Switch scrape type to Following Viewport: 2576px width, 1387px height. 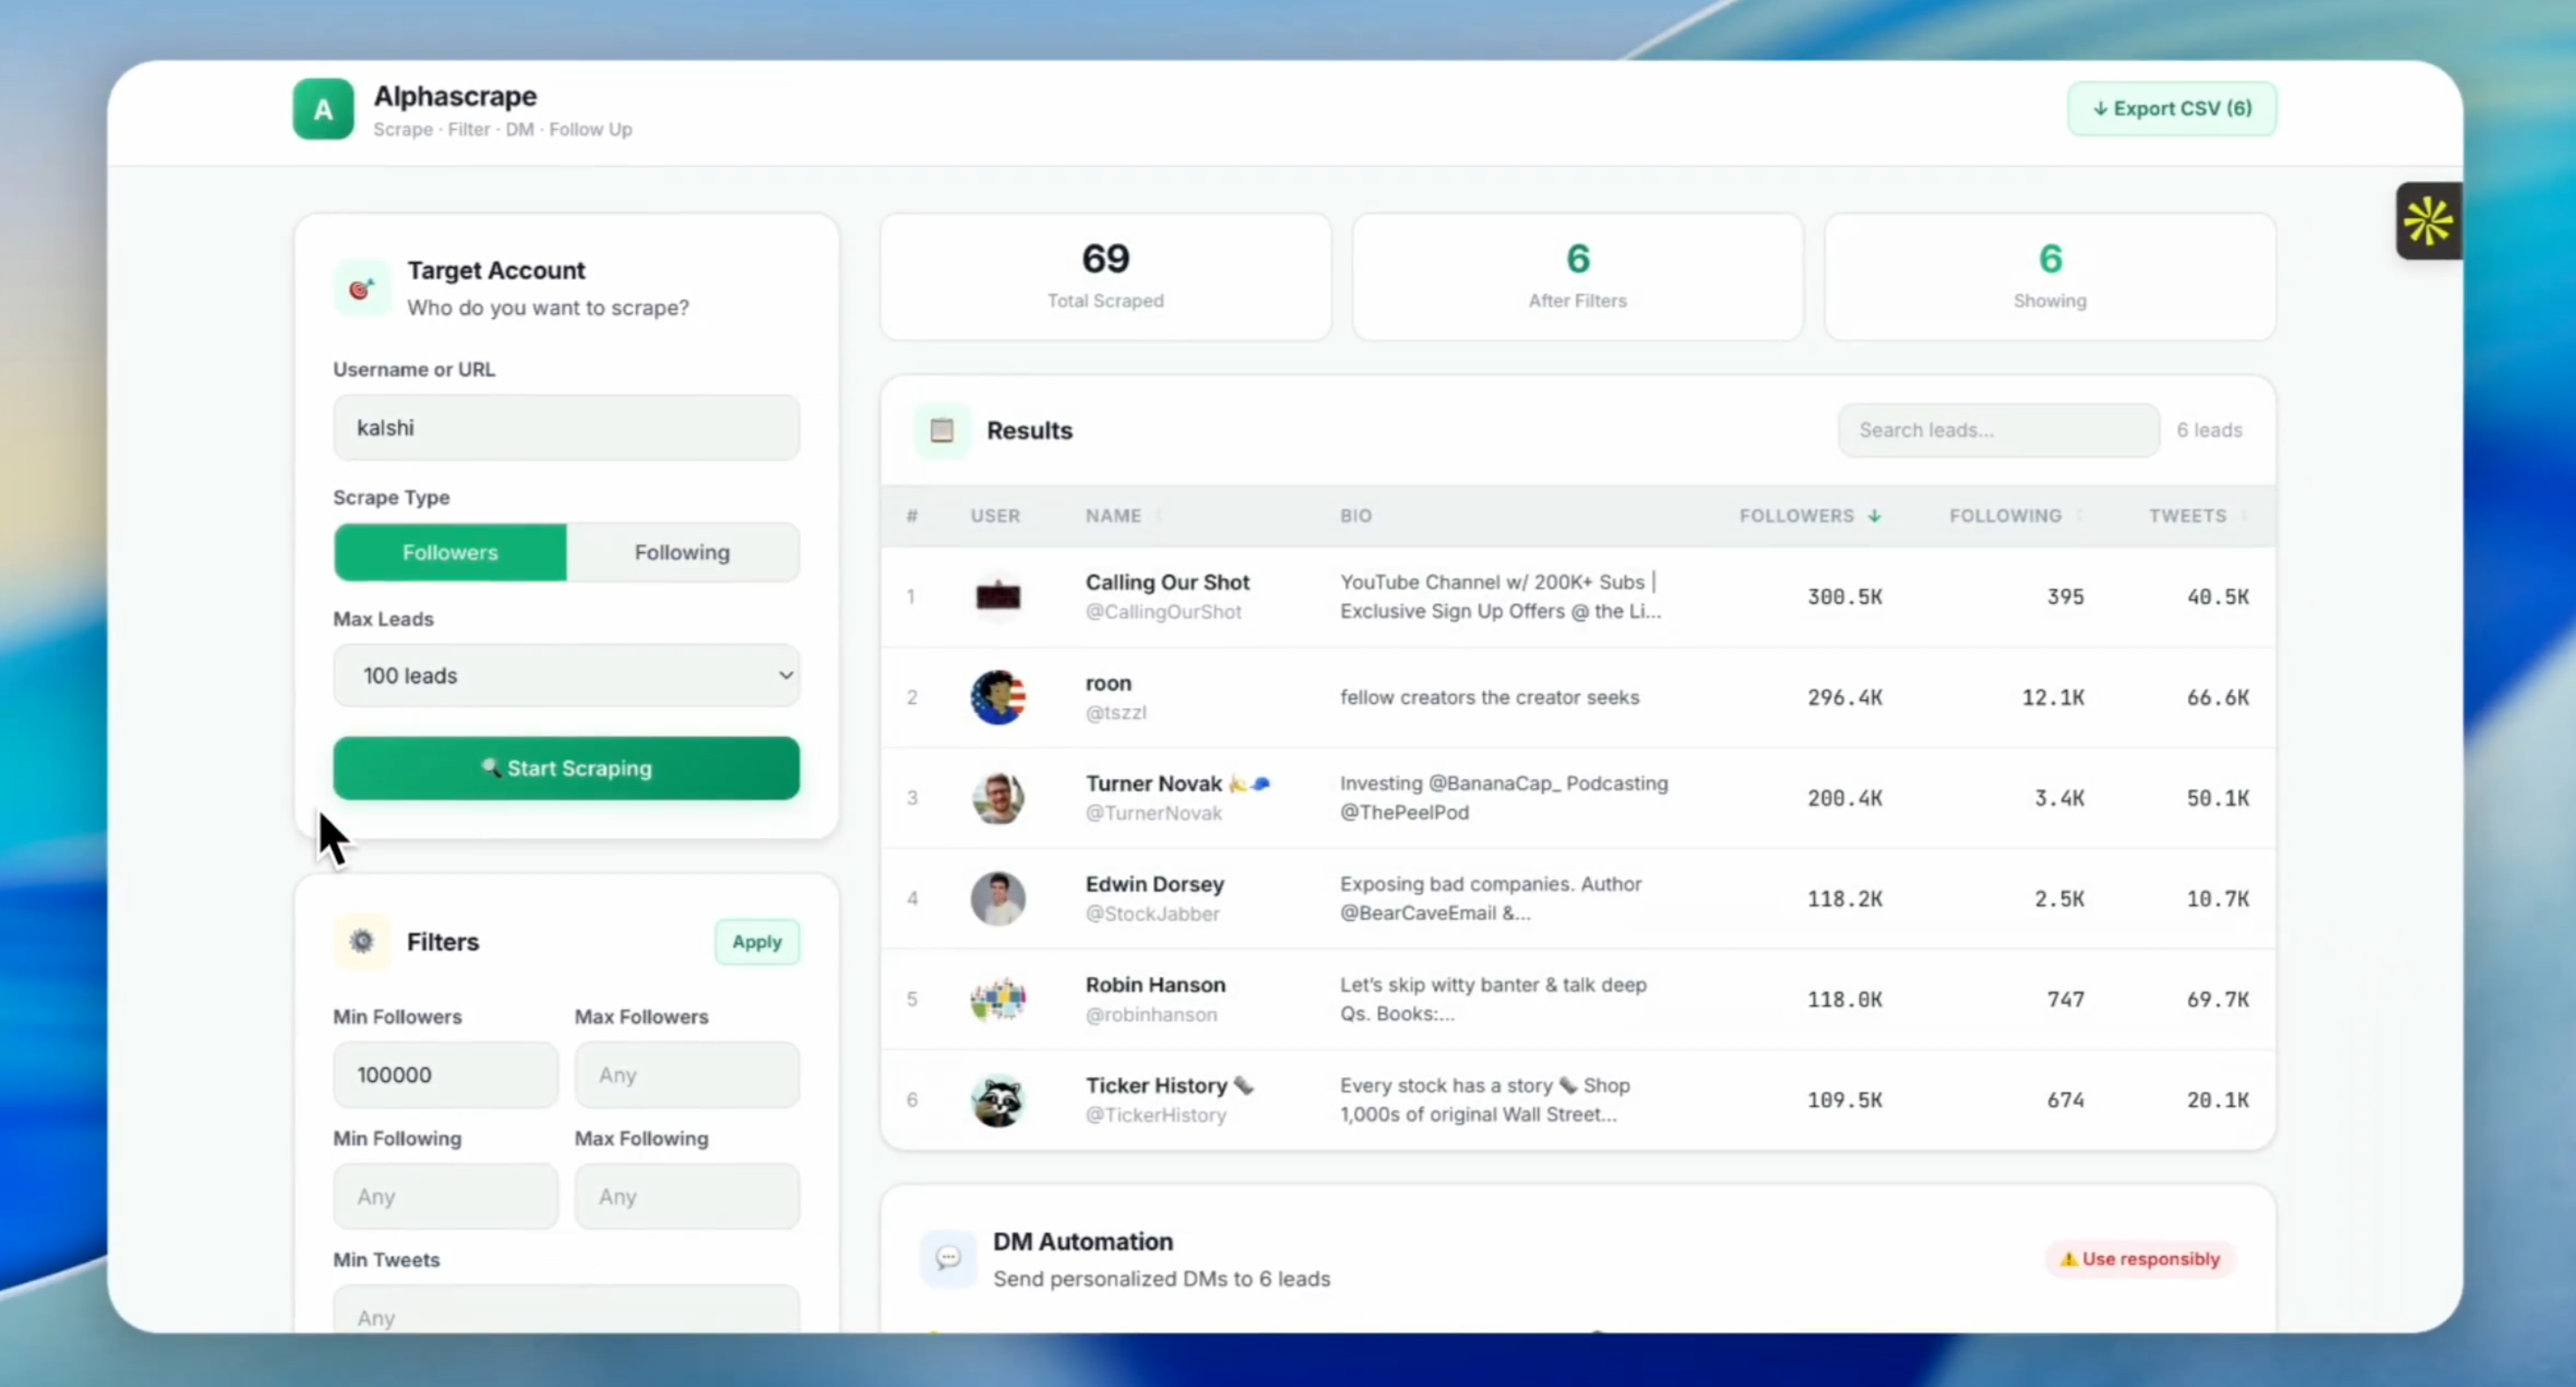(x=682, y=552)
